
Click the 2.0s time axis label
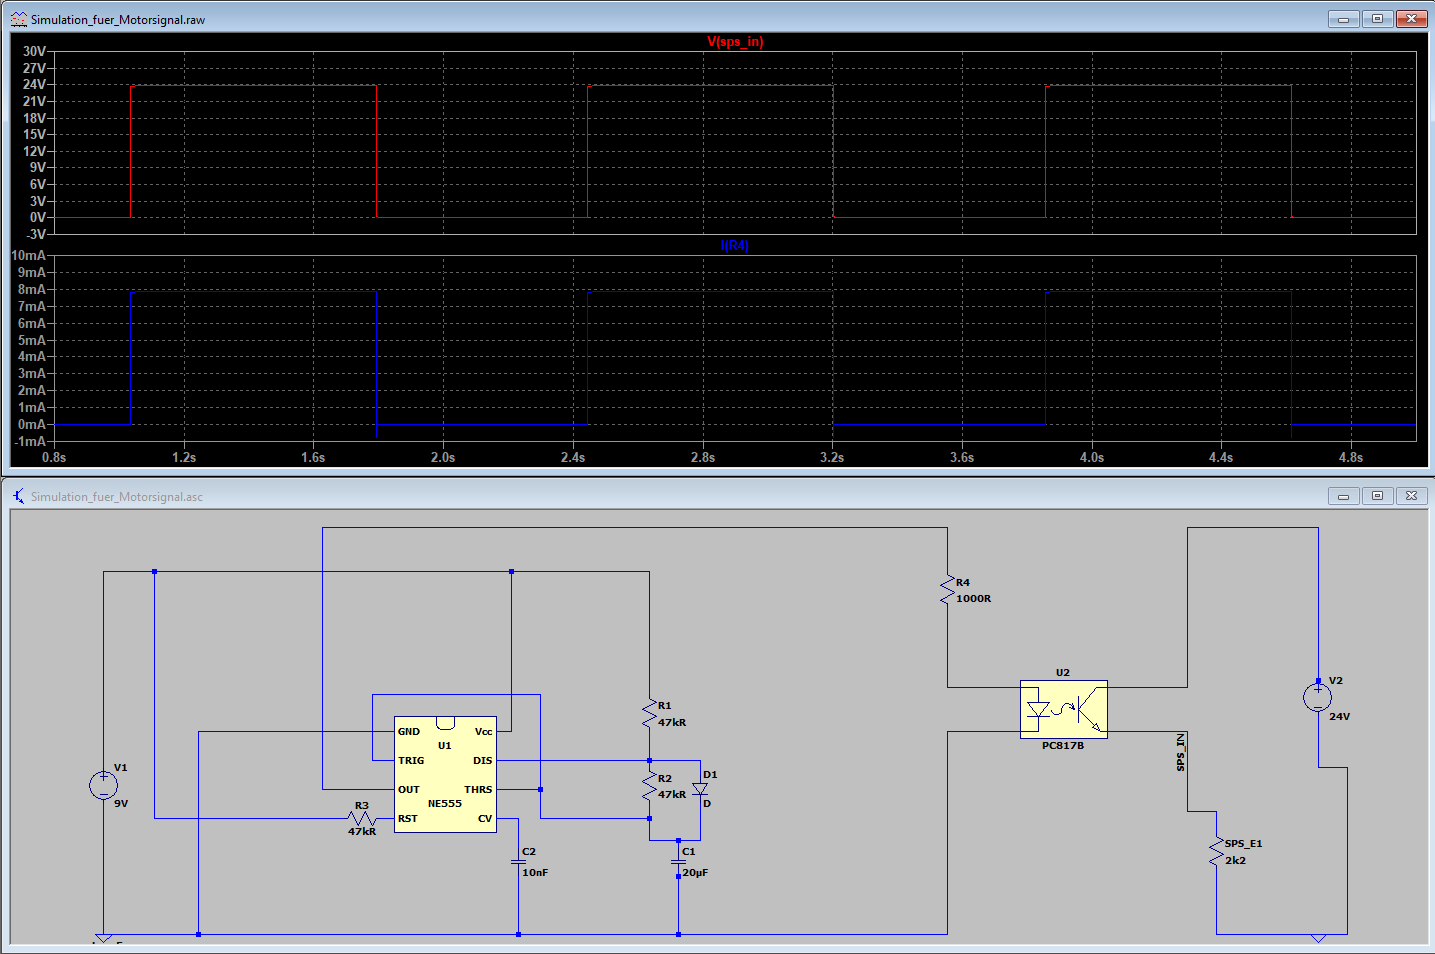[x=443, y=457]
